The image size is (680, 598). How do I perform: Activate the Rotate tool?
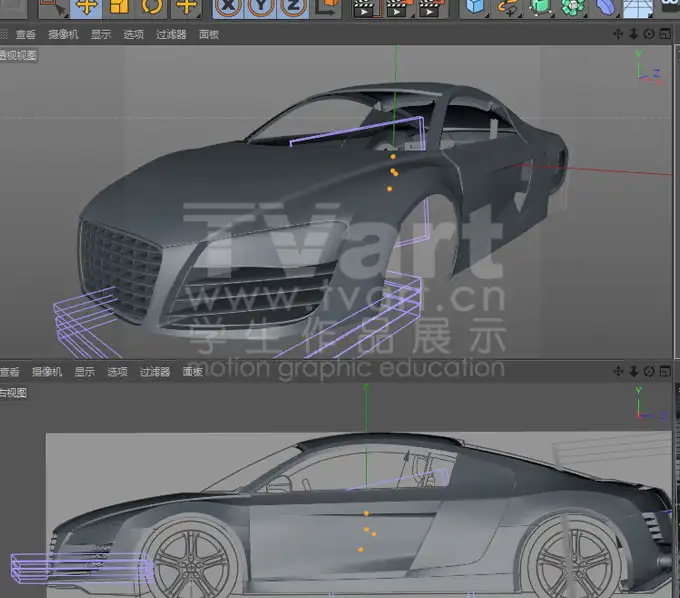(152, 8)
